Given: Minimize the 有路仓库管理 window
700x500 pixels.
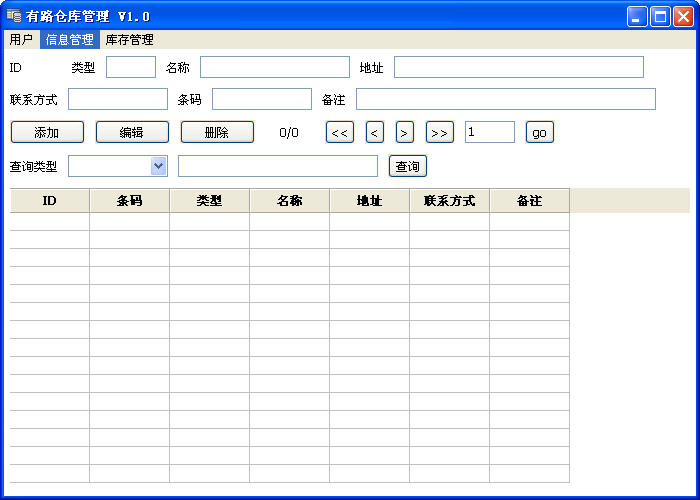Looking at the screenshot, I should pyautogui.click(x=637, y=17).
